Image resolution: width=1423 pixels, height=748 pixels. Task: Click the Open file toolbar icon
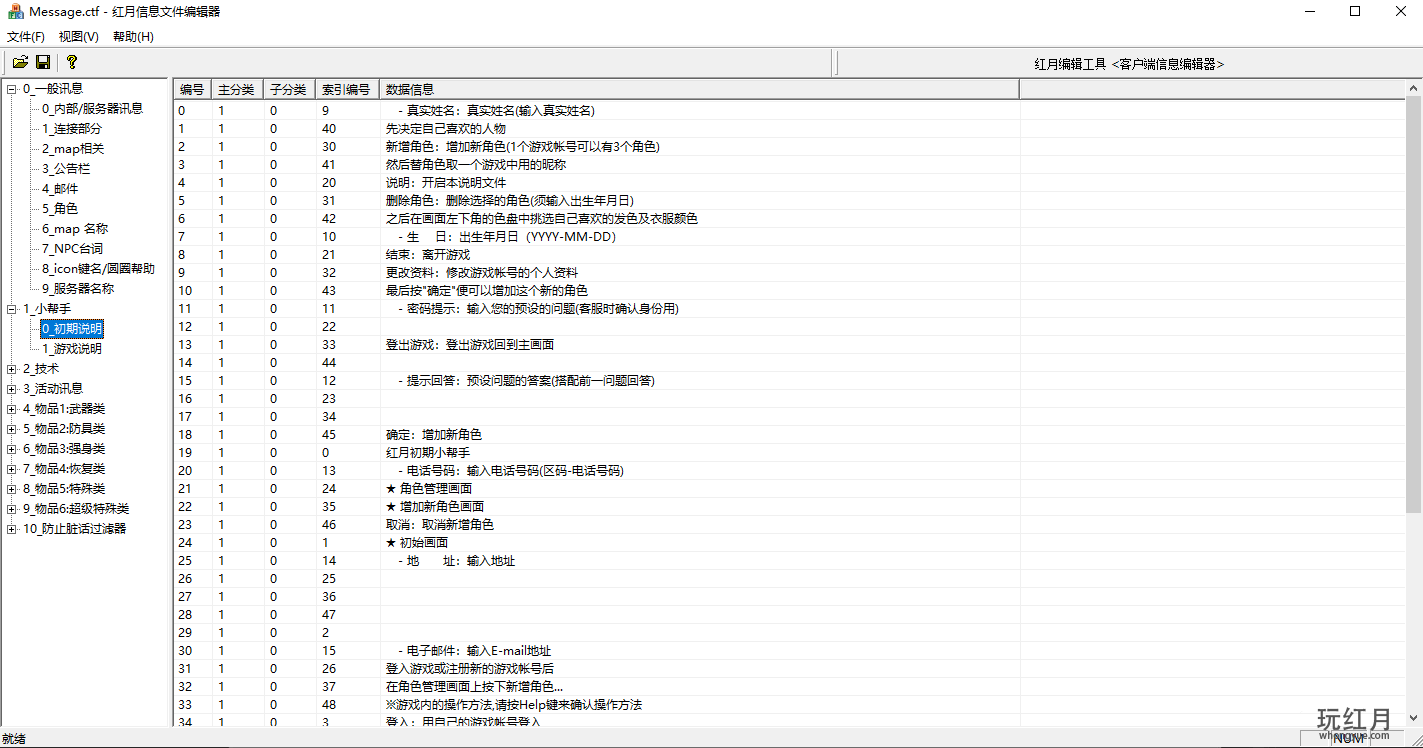20,62
